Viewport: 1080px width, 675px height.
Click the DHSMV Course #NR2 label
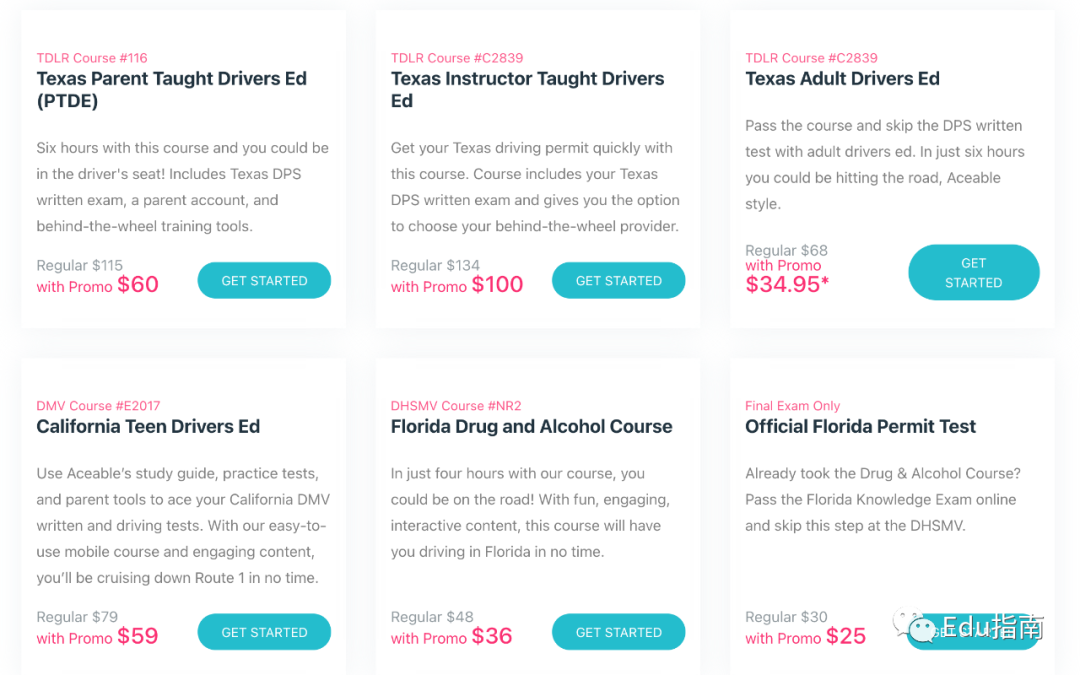tap(456, 406)
